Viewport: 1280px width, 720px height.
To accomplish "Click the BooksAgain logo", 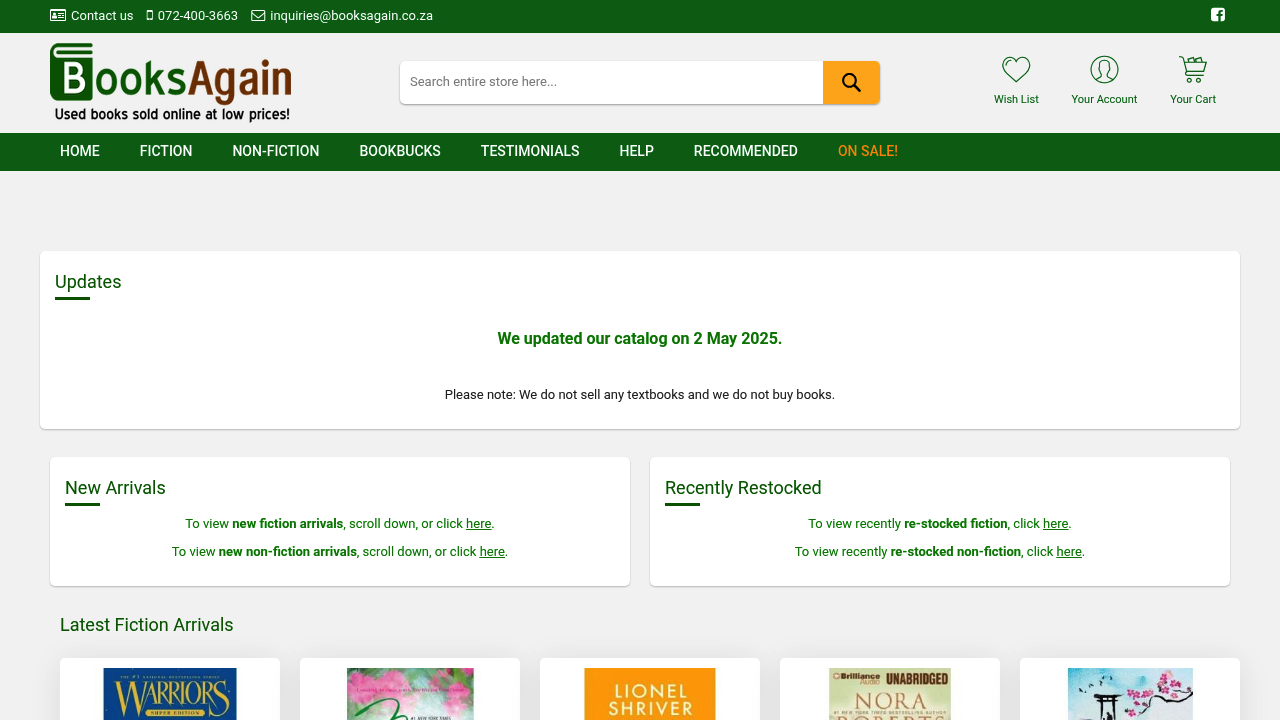I will [171, 83].
